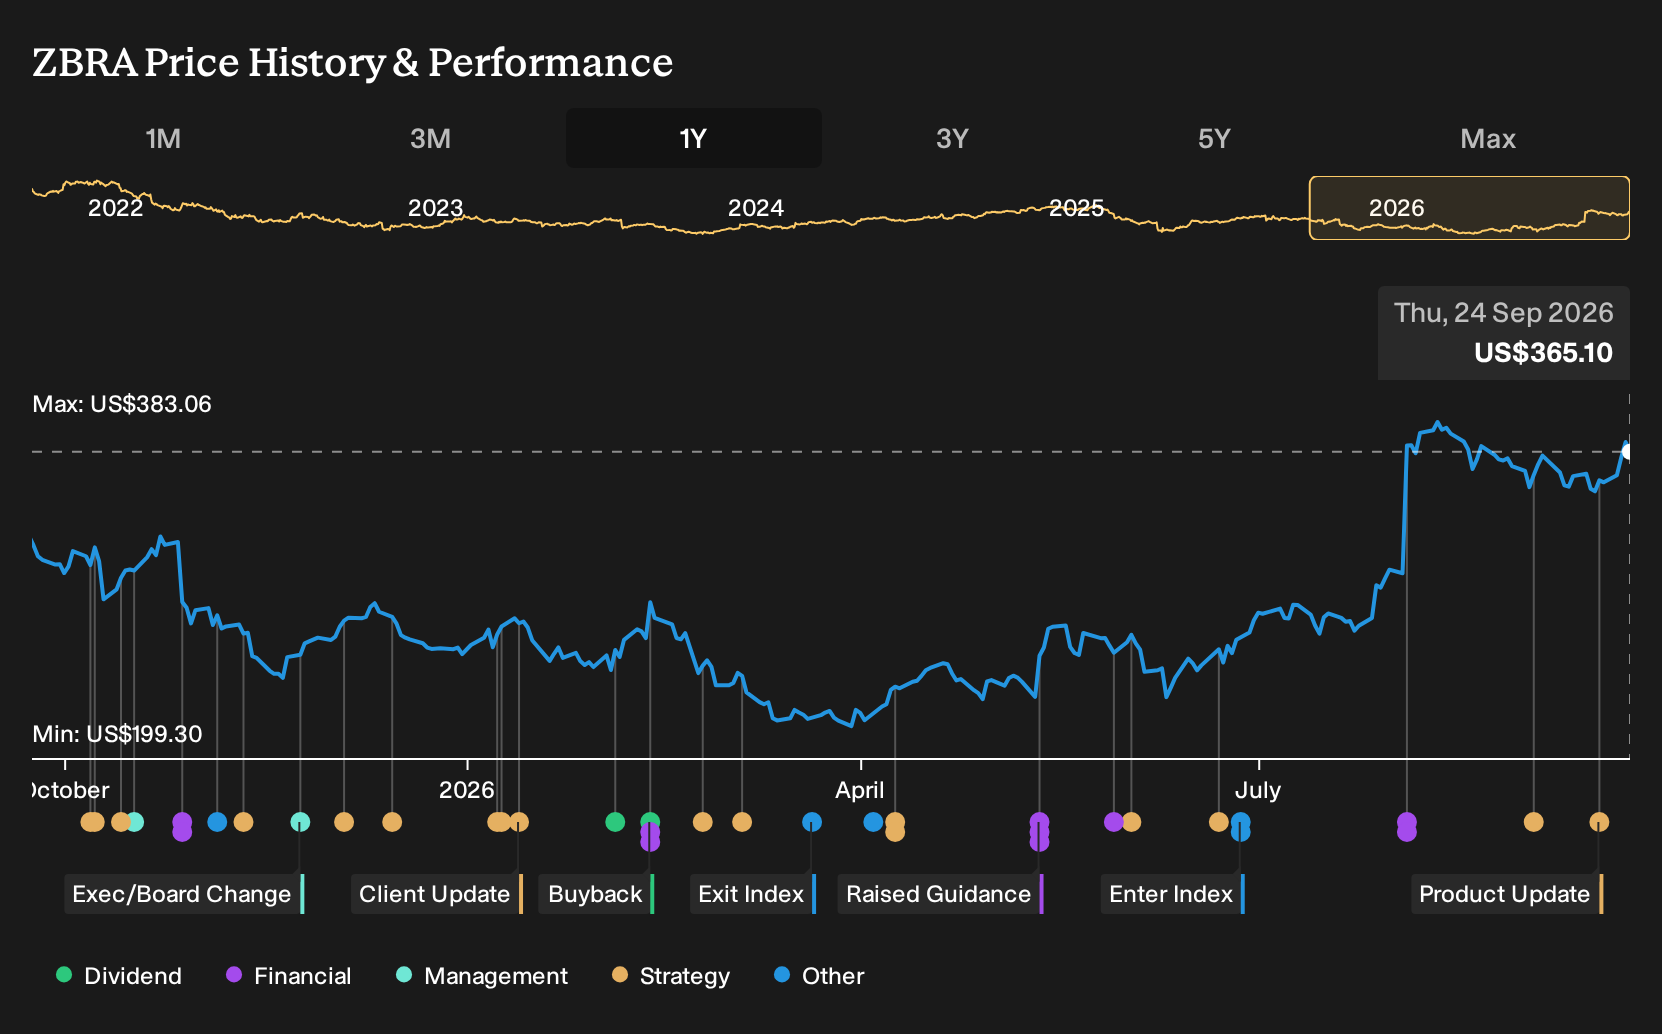
Task: Click the teal dot above Exec/Board Change
Action: pos(300,822)
